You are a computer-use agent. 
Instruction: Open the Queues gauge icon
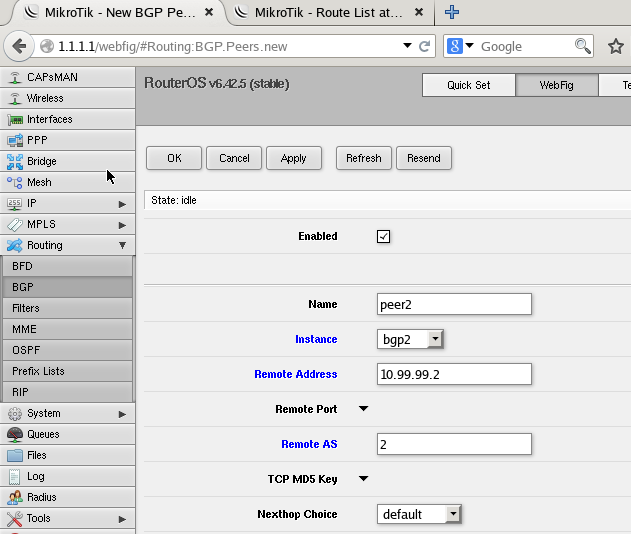15,435
